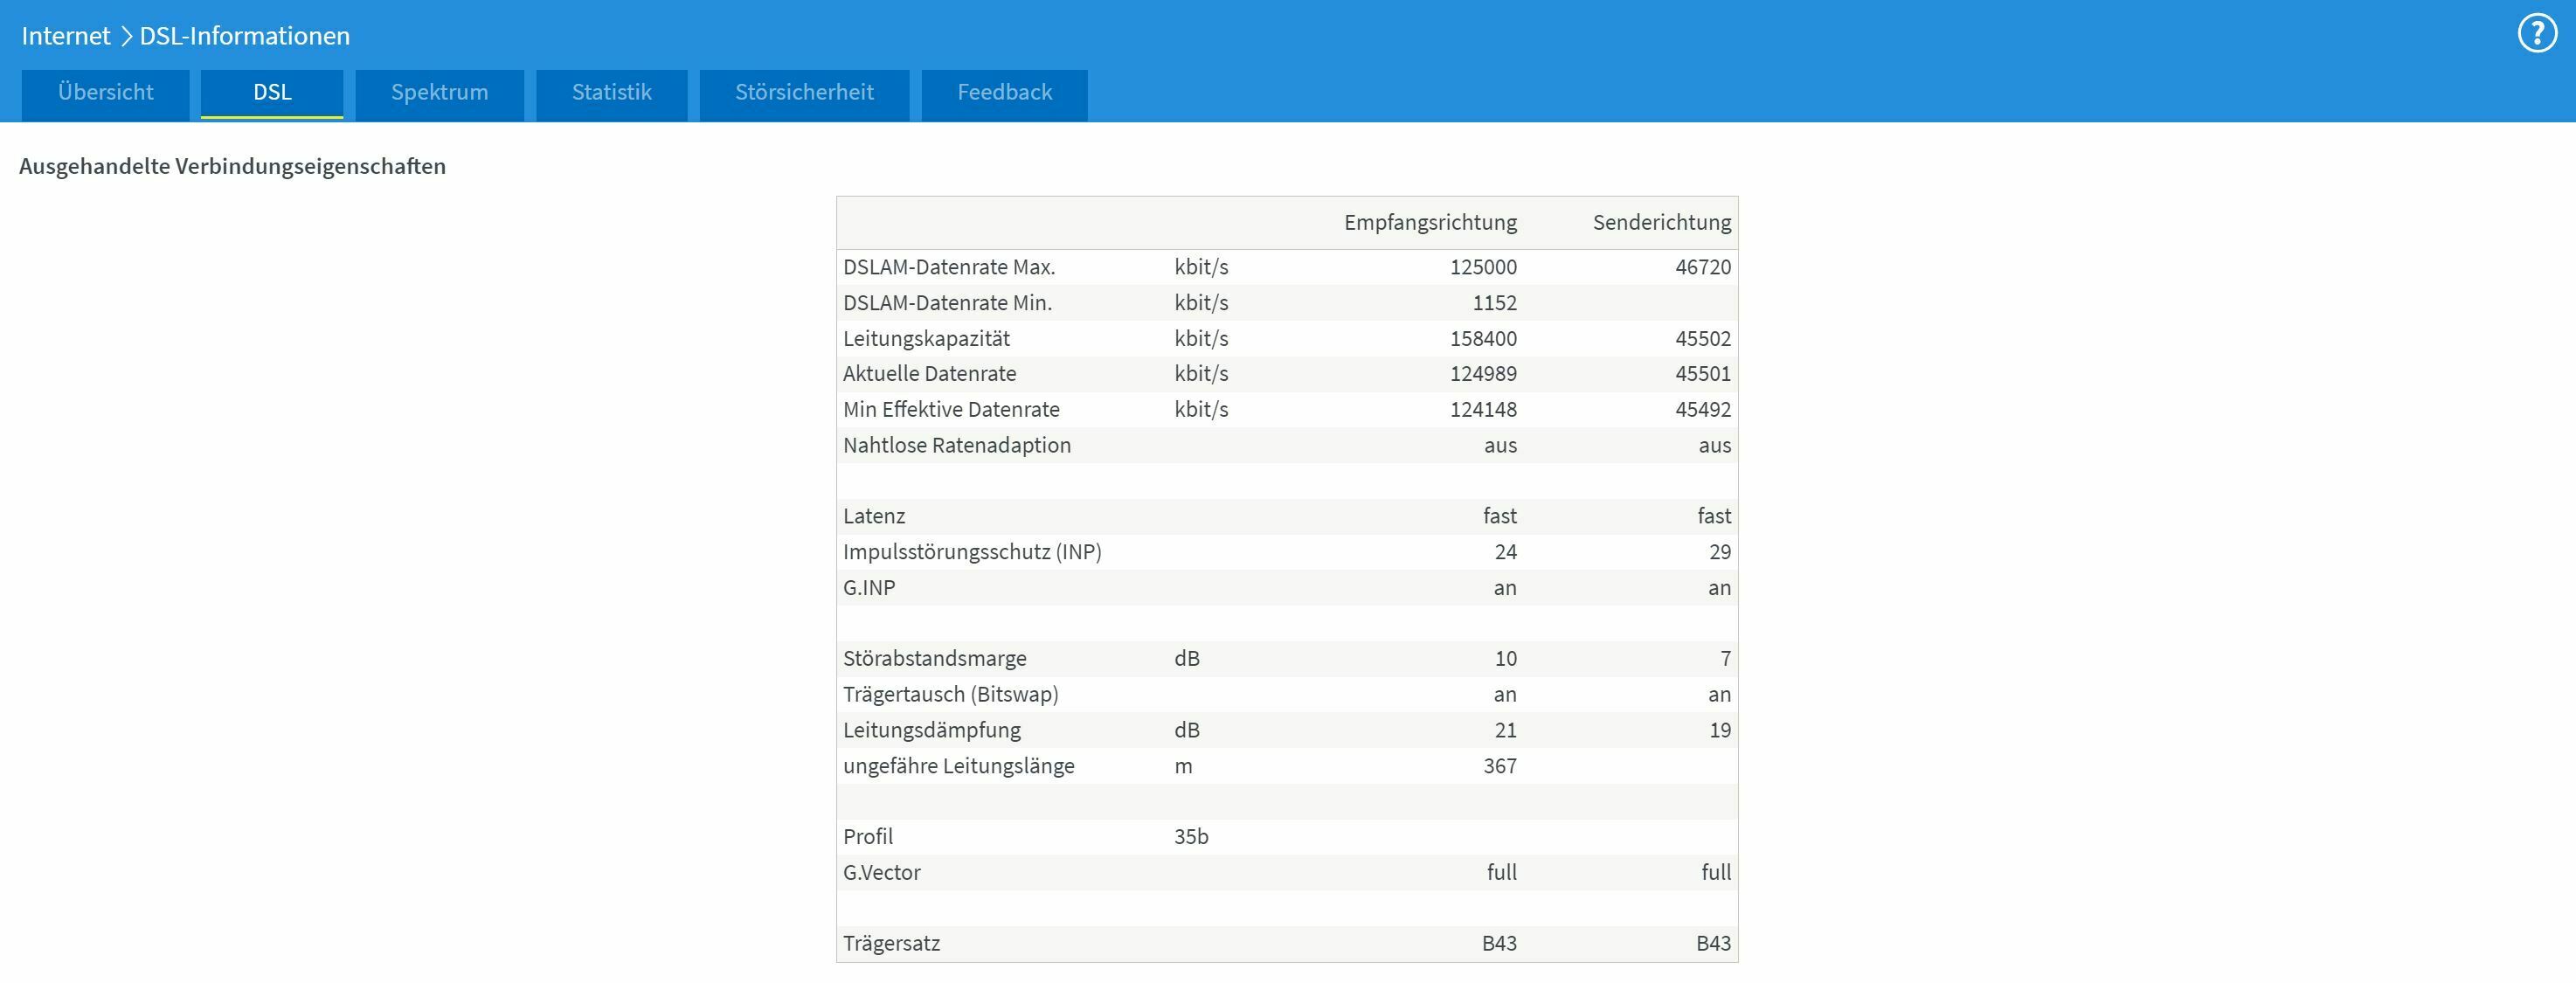Select the Leitungskapazität row label

tap(927, 339)
